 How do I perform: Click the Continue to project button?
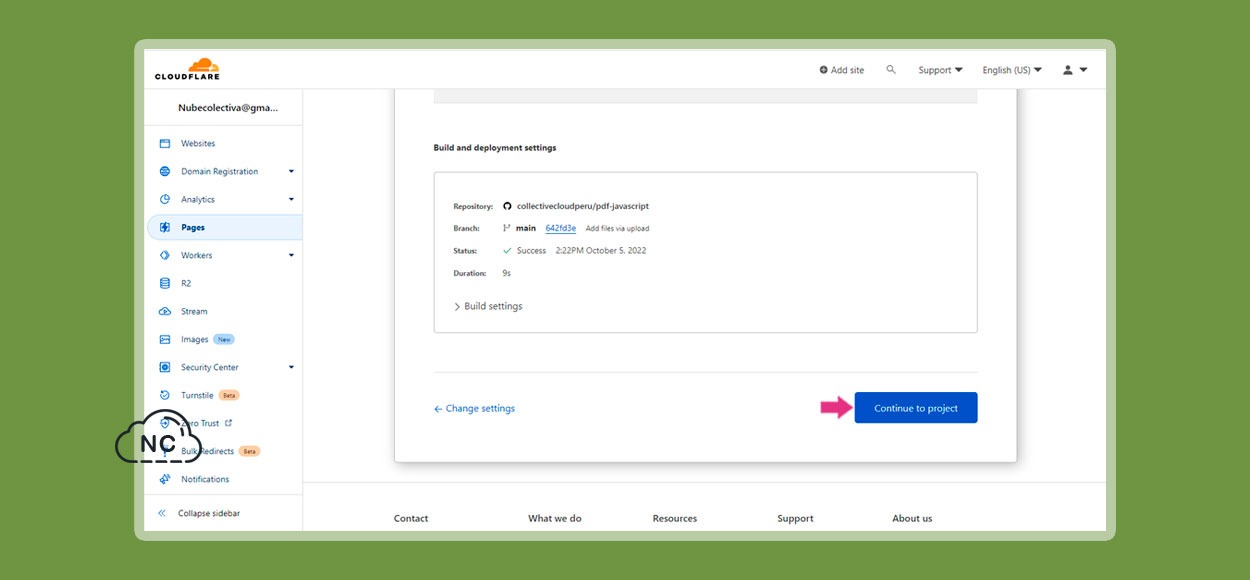click(916, 408)
